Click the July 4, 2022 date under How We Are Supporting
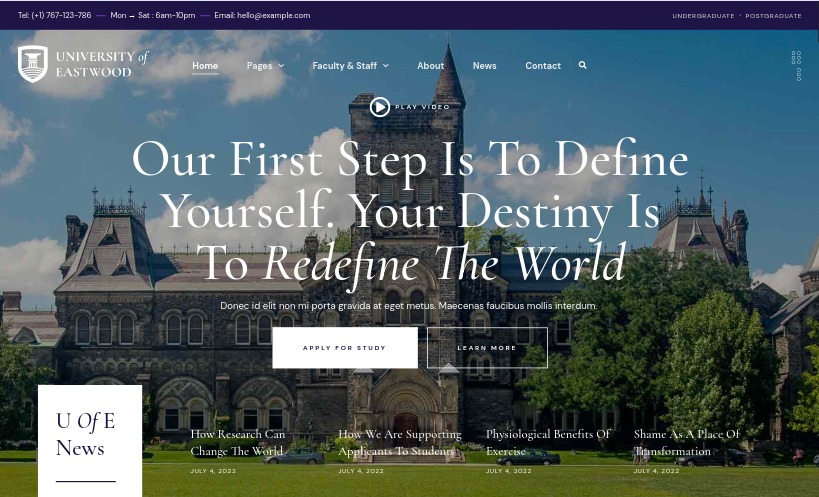 361,471
